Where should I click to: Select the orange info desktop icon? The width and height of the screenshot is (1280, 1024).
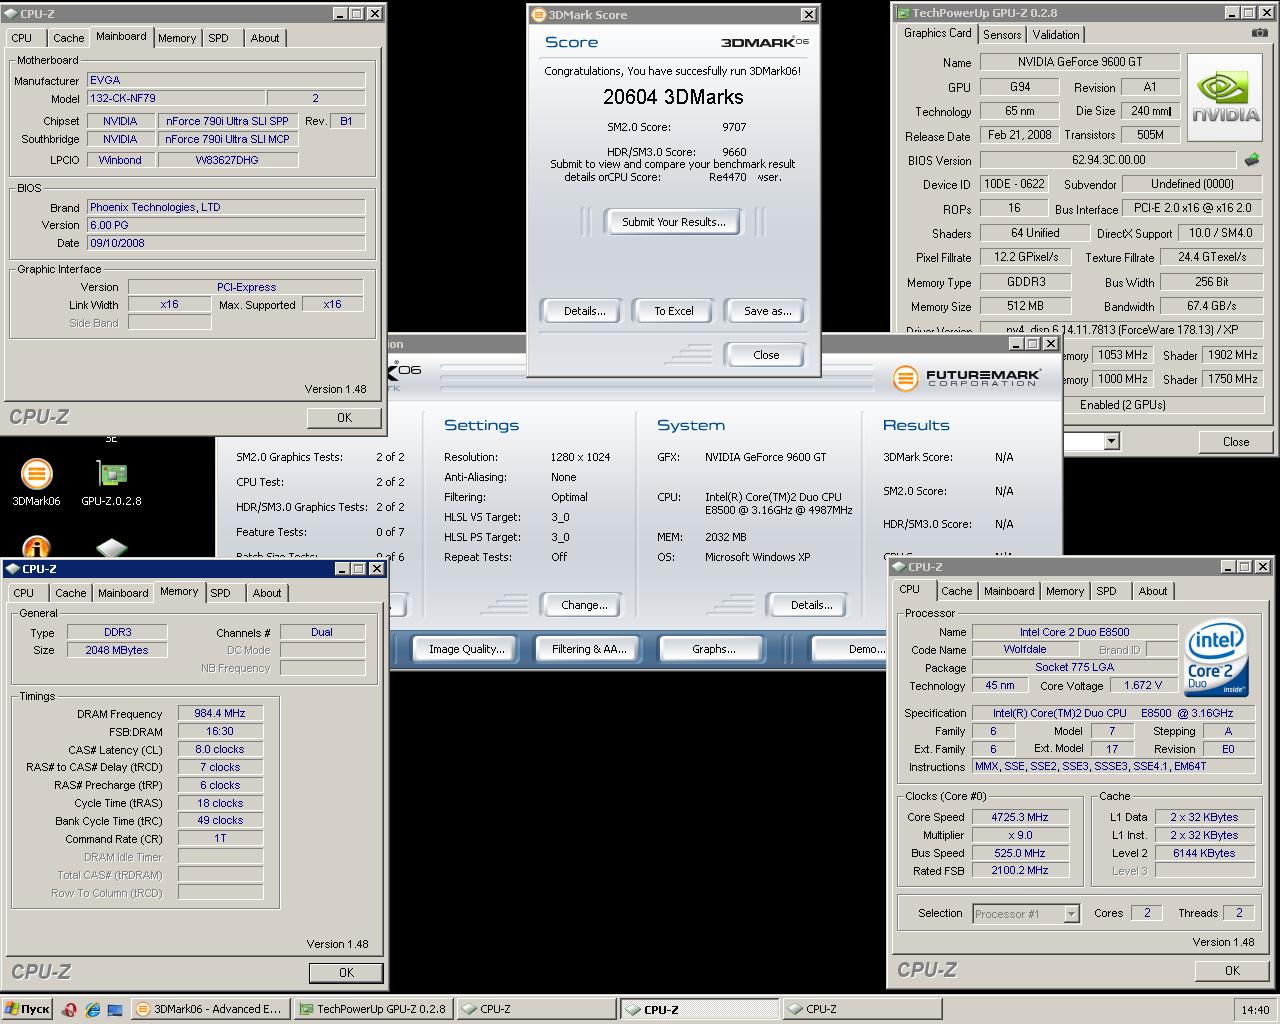tap(36, 548)
